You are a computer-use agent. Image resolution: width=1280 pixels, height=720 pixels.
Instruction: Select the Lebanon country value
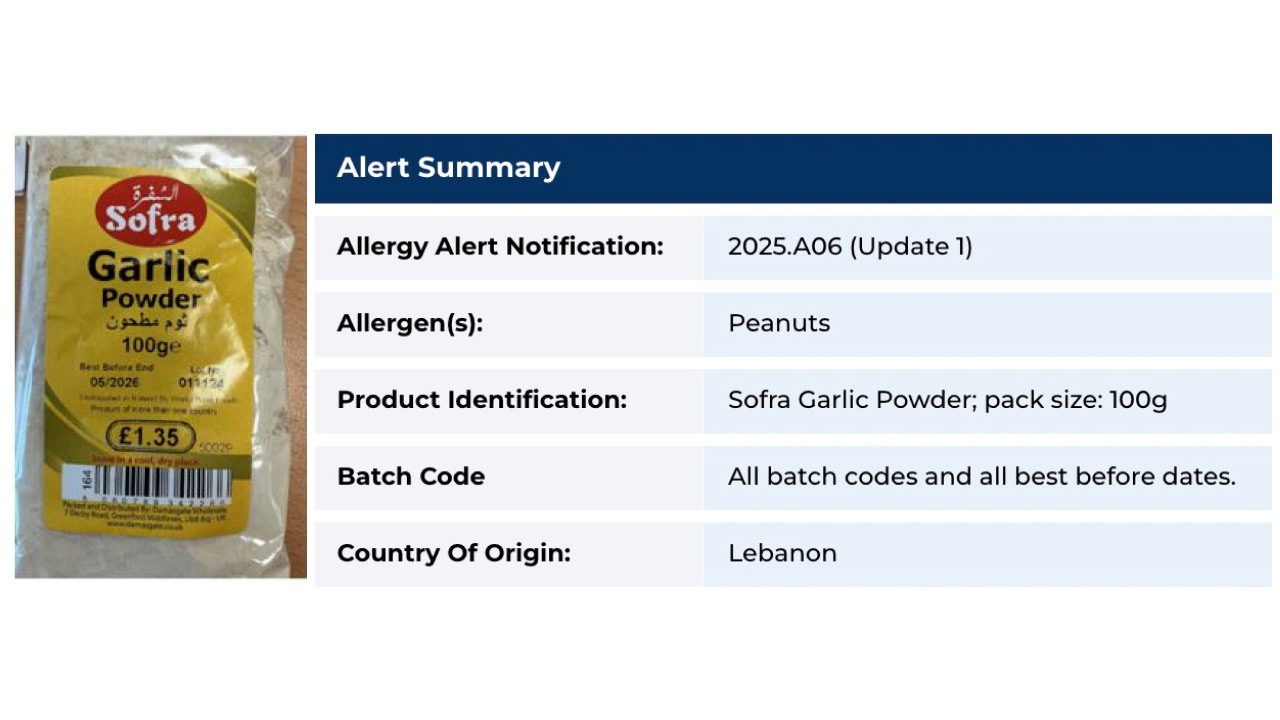point(782,553)
